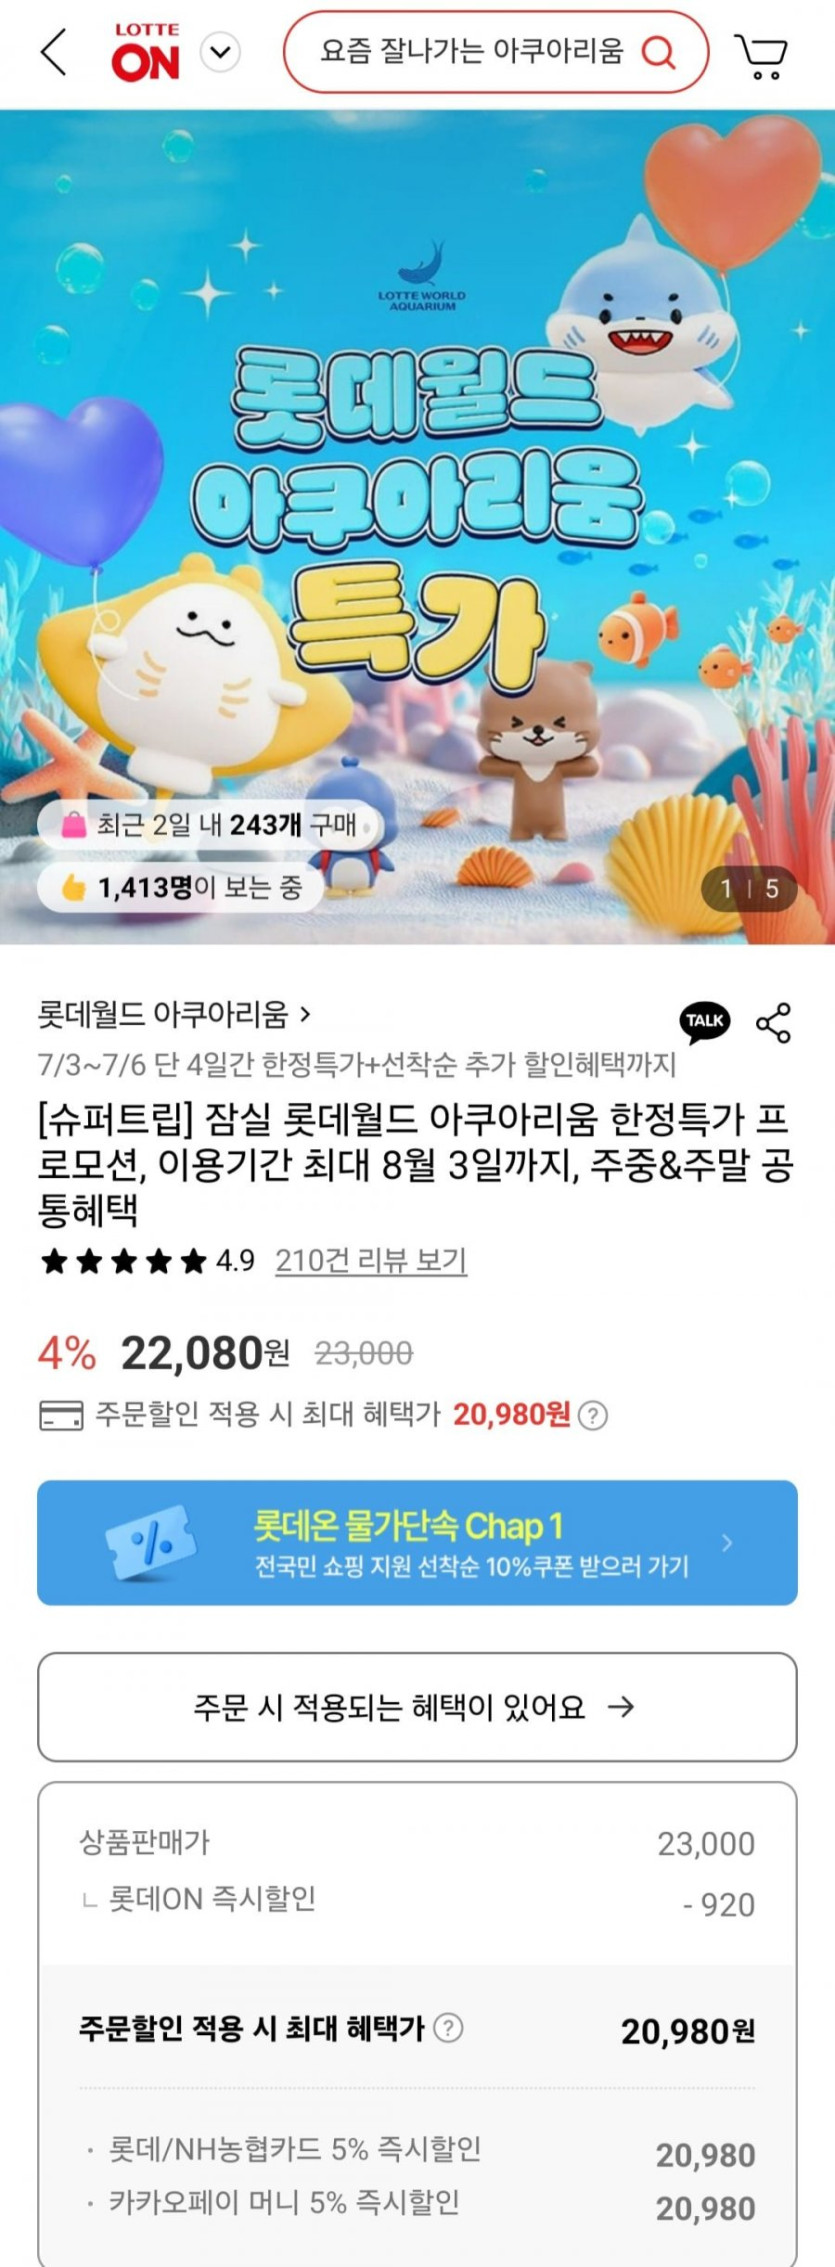Screen dimensions: 835x2267
Task: Open the 롯데월드 아쿠아리움 store link
Action: 174,1014
